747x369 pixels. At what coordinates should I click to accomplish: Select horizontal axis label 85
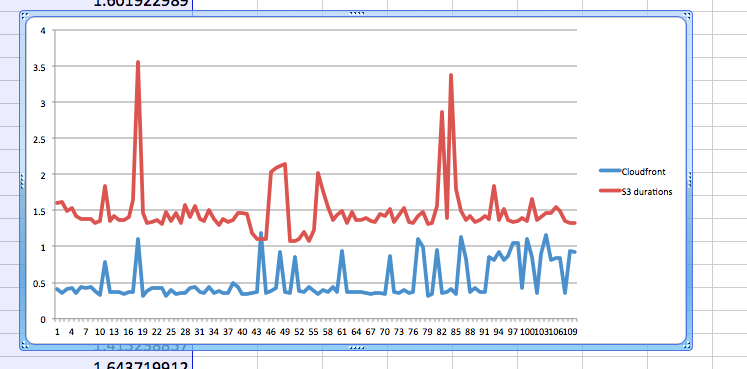pyautogui.click(x=456, y=331)
